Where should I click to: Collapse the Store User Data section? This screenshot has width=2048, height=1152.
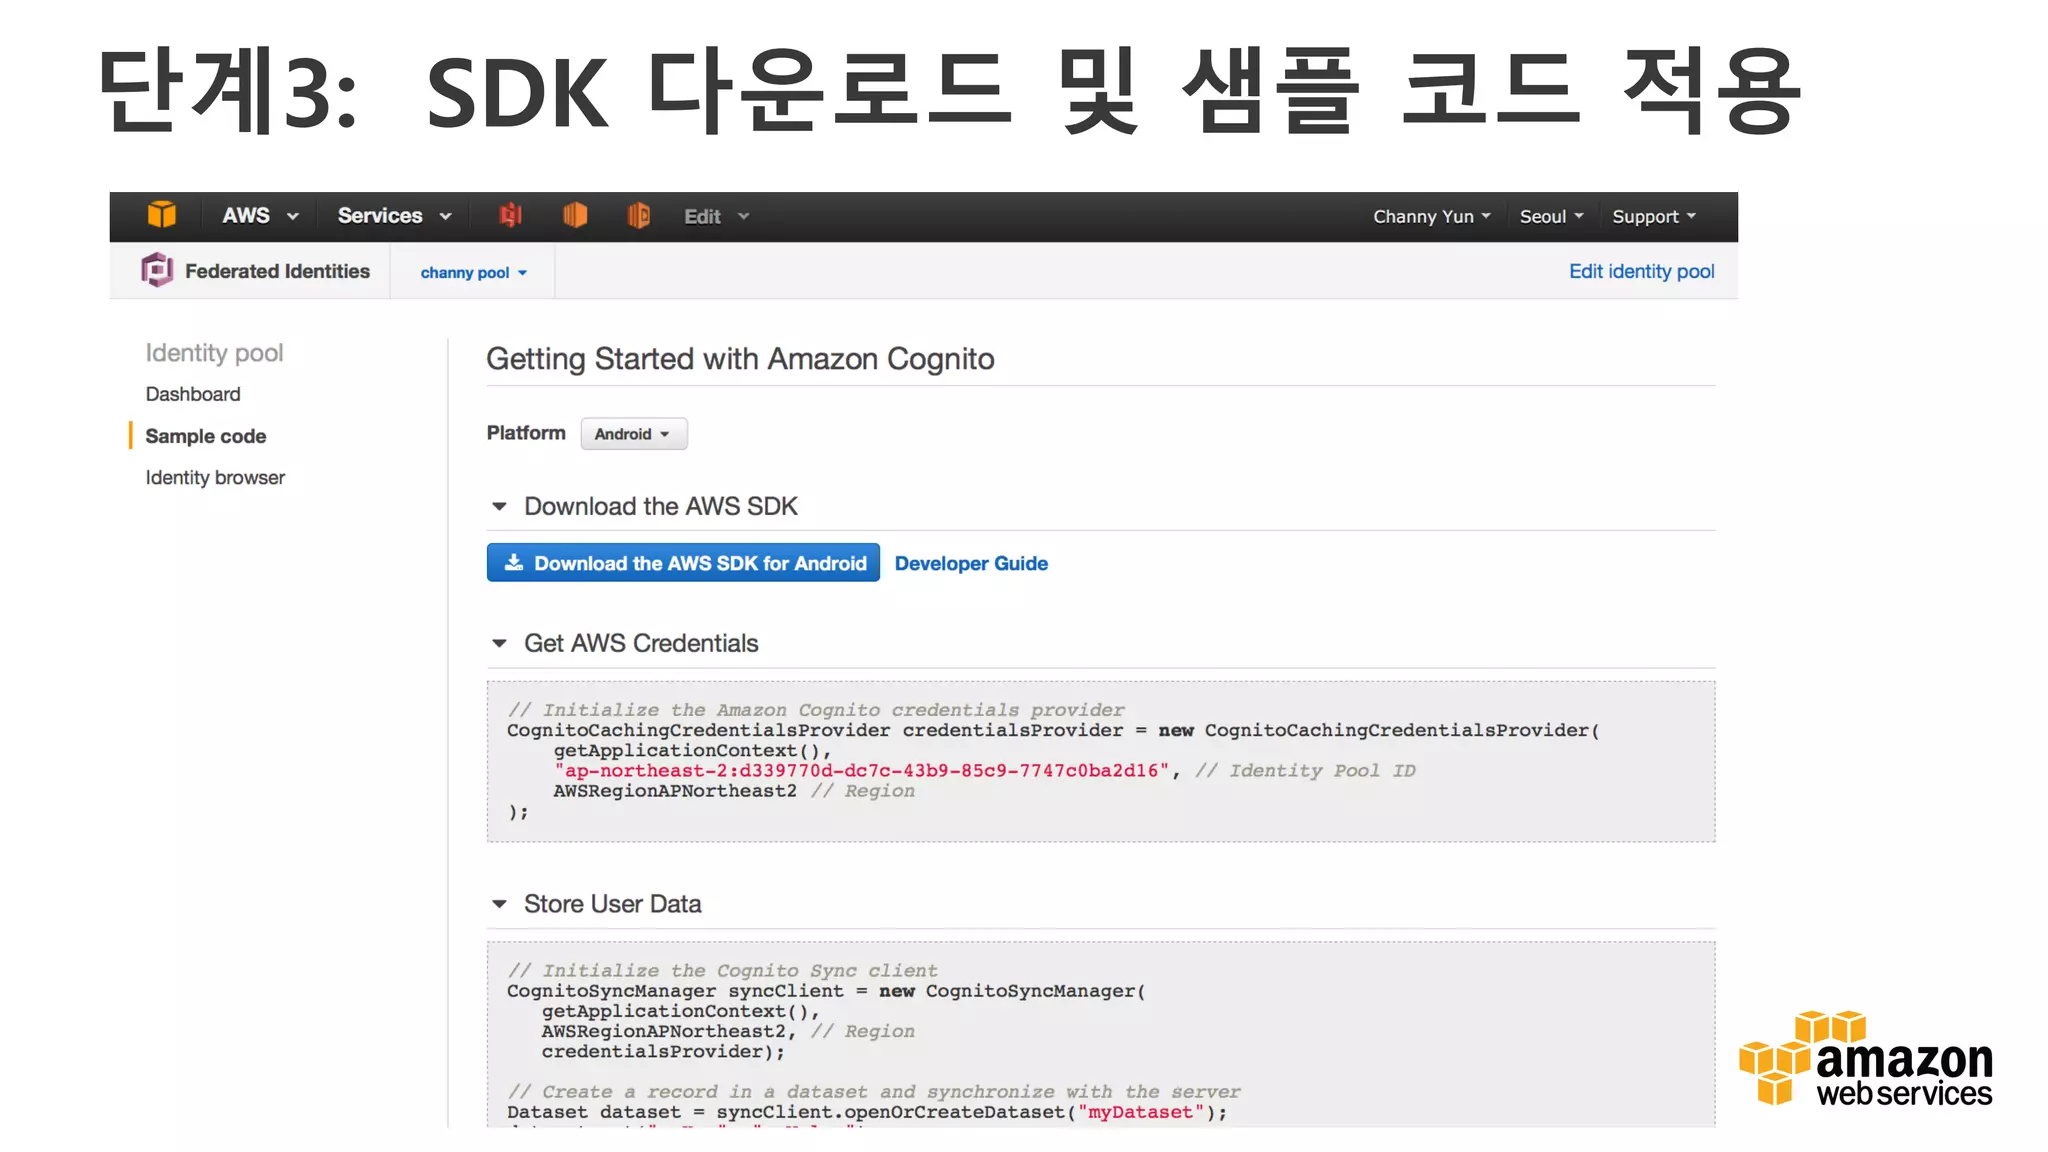(x=499, y=904)
